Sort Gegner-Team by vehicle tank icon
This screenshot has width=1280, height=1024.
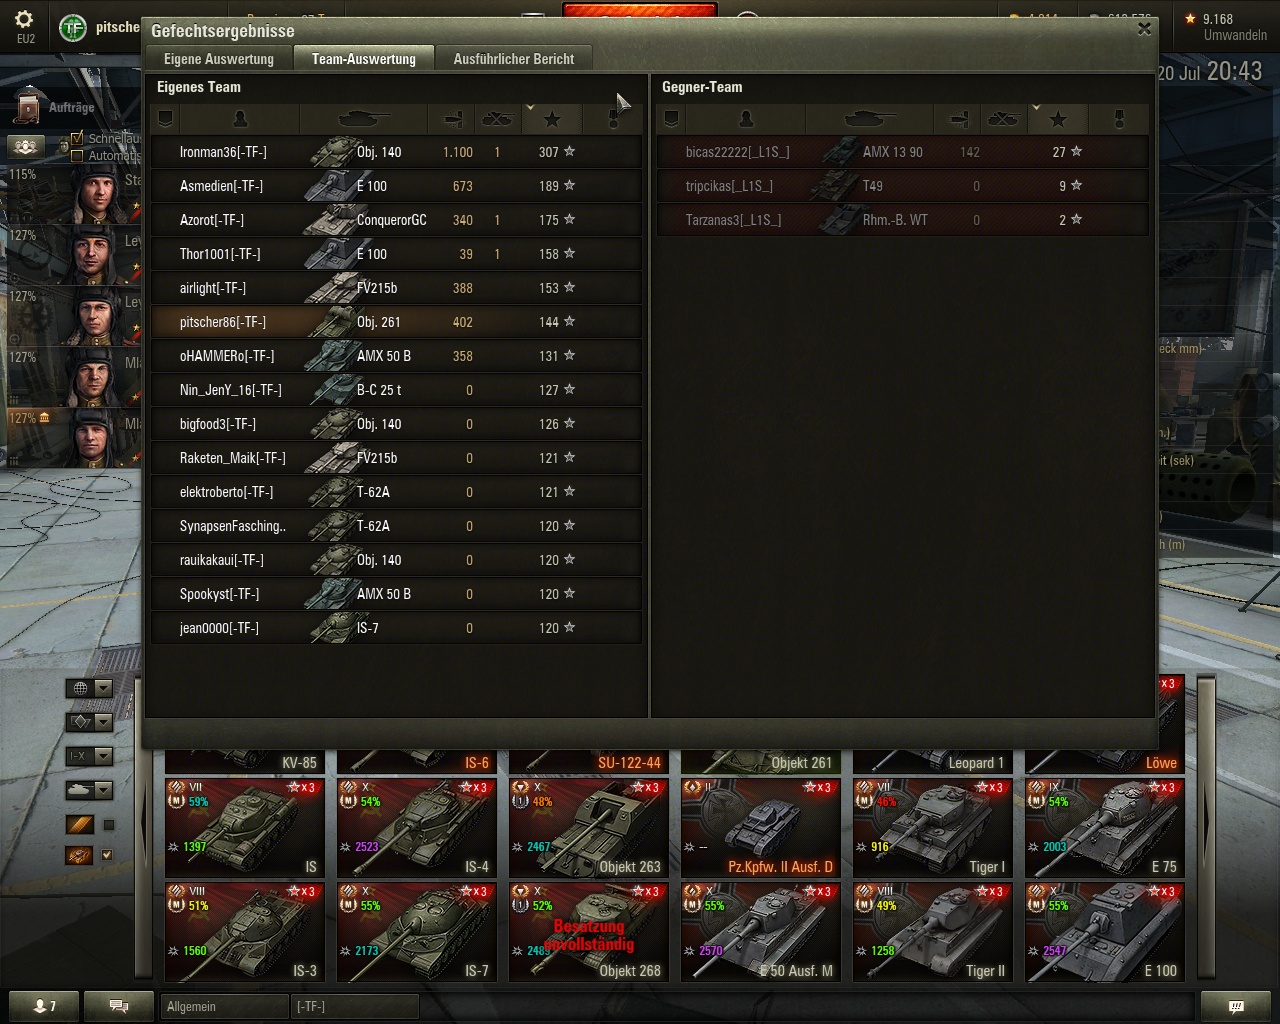[869, 120]
